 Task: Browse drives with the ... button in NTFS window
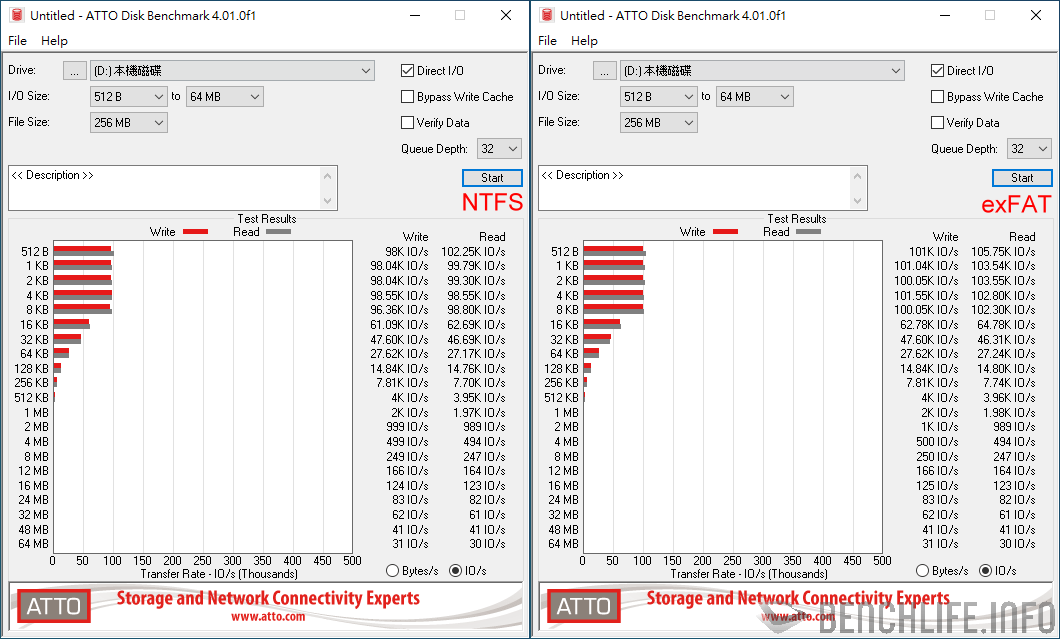(75, 70)
